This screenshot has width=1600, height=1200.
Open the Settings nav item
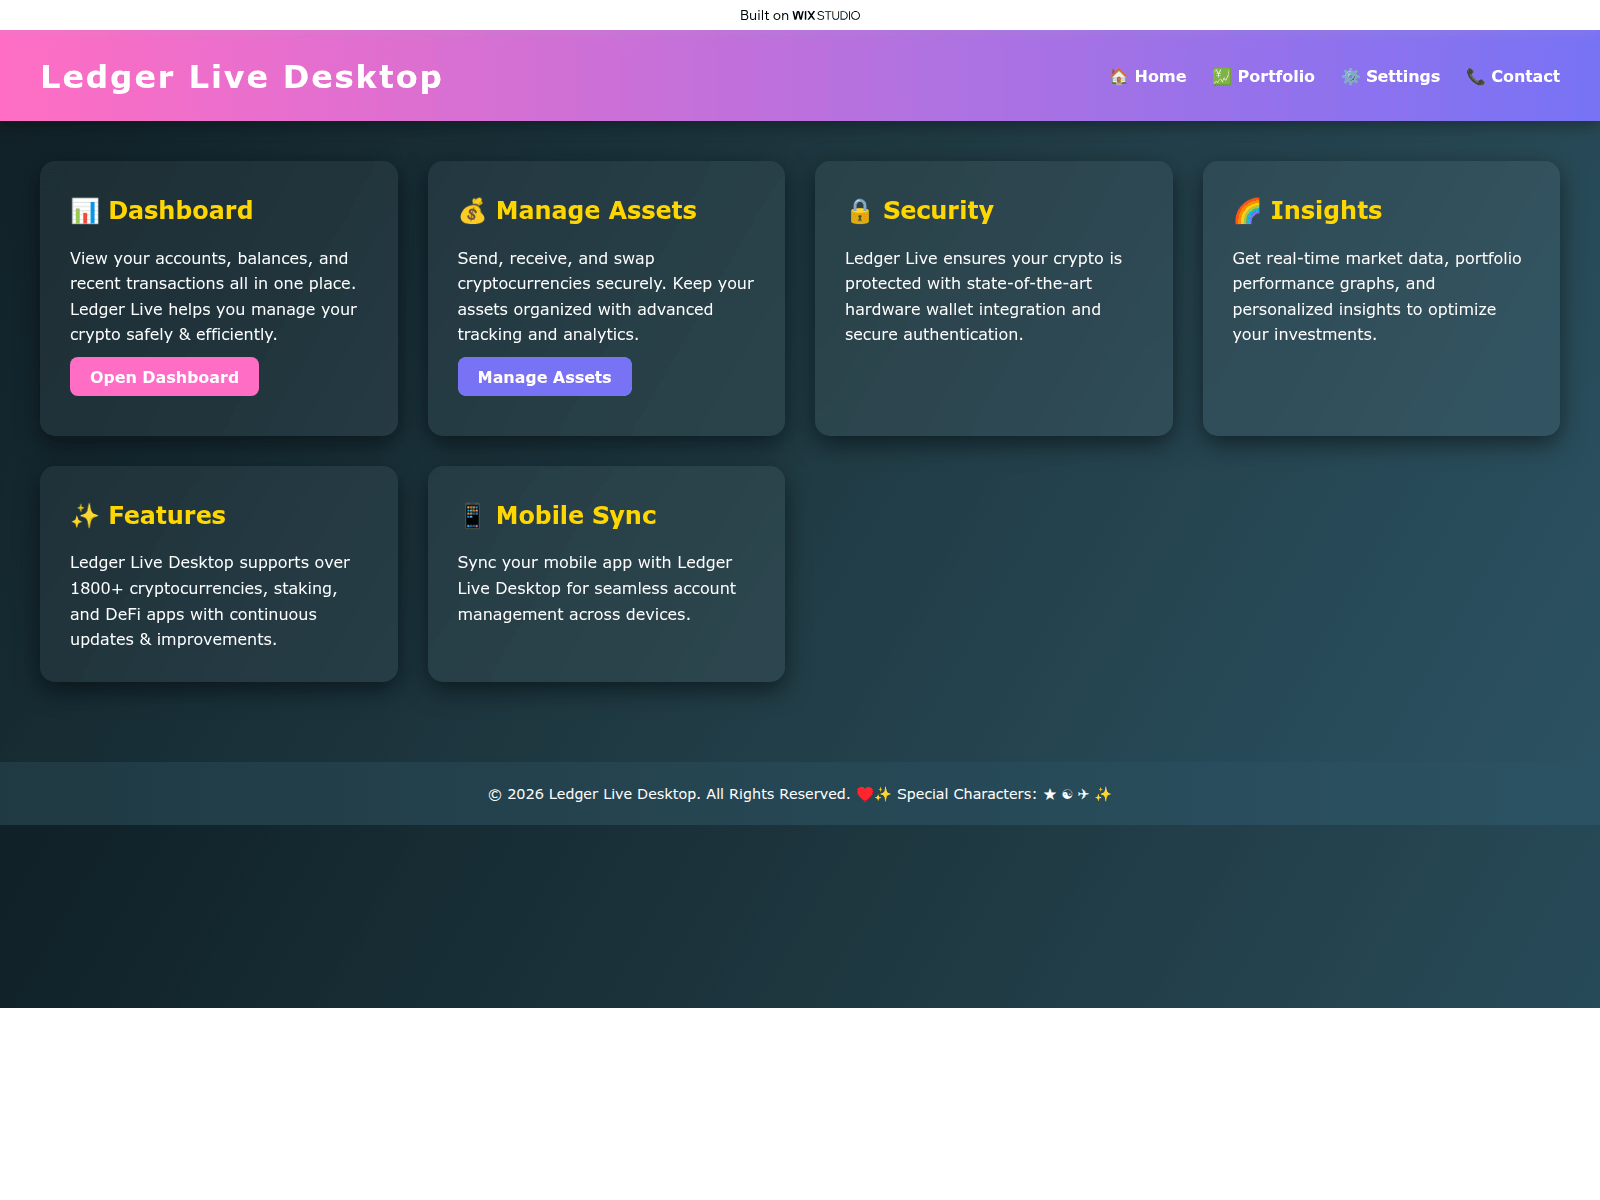[1391, 77]
